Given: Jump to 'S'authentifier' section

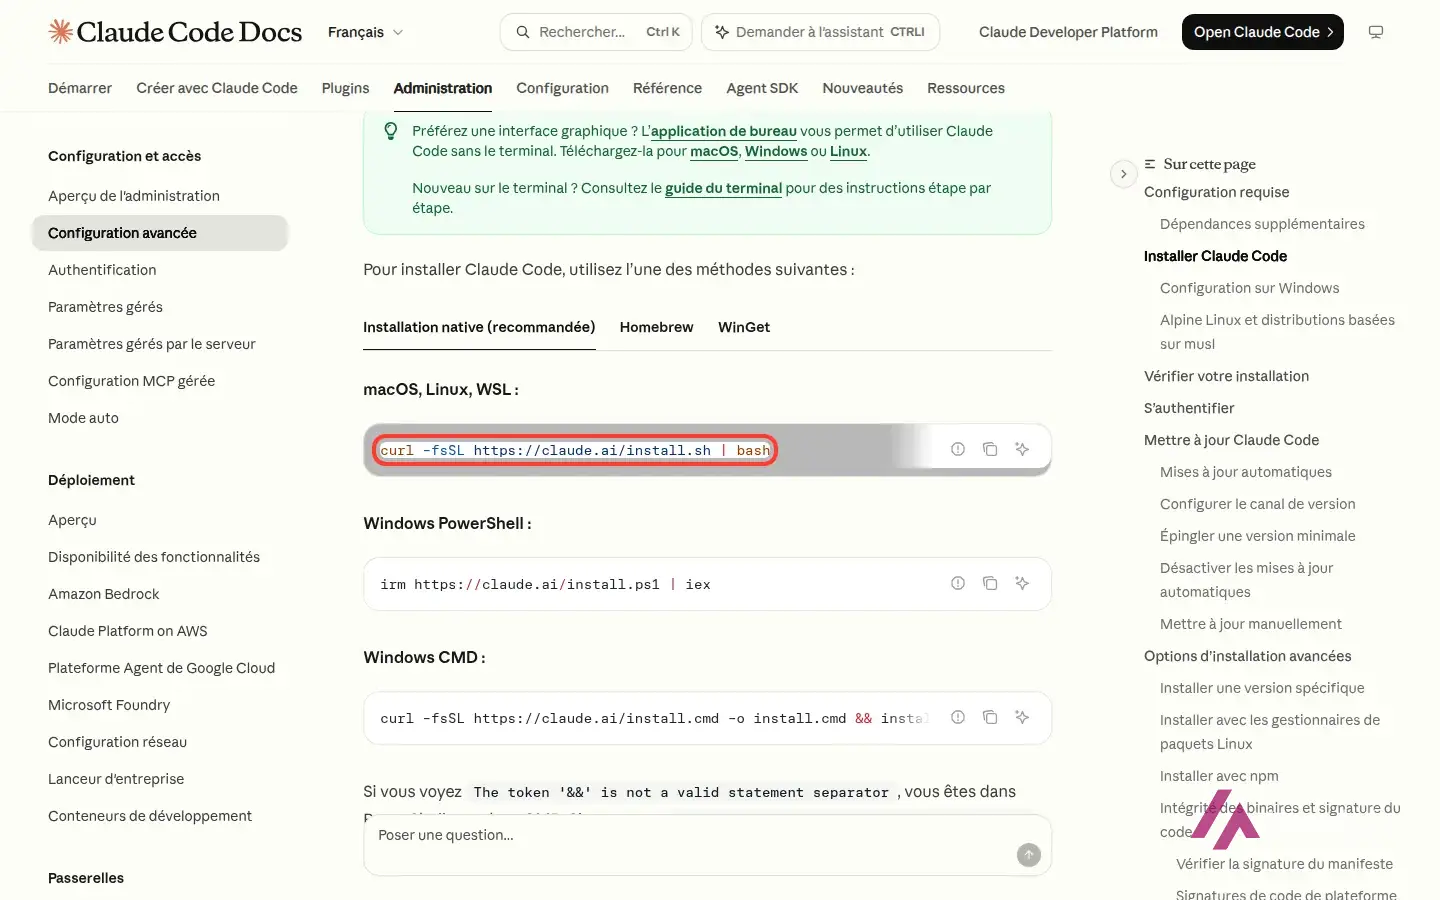Looking at the screenshot, I should (x=1189, y=408).
